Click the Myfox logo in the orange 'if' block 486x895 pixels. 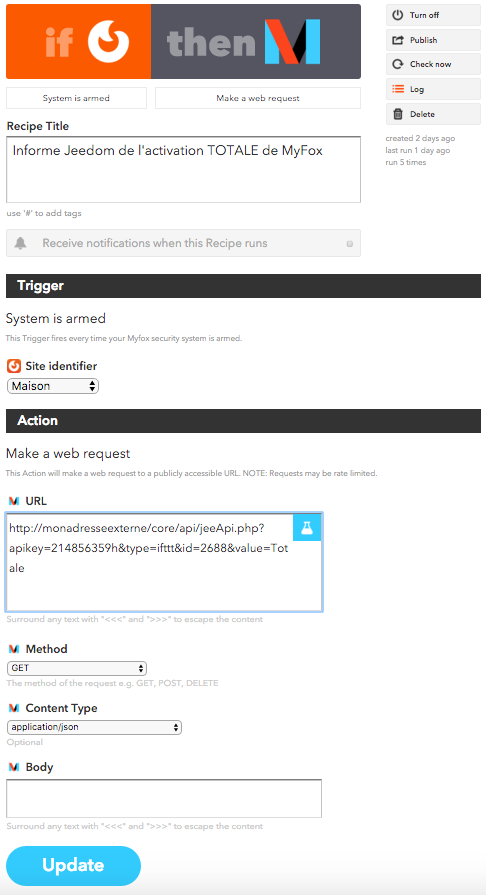(109, 42)
